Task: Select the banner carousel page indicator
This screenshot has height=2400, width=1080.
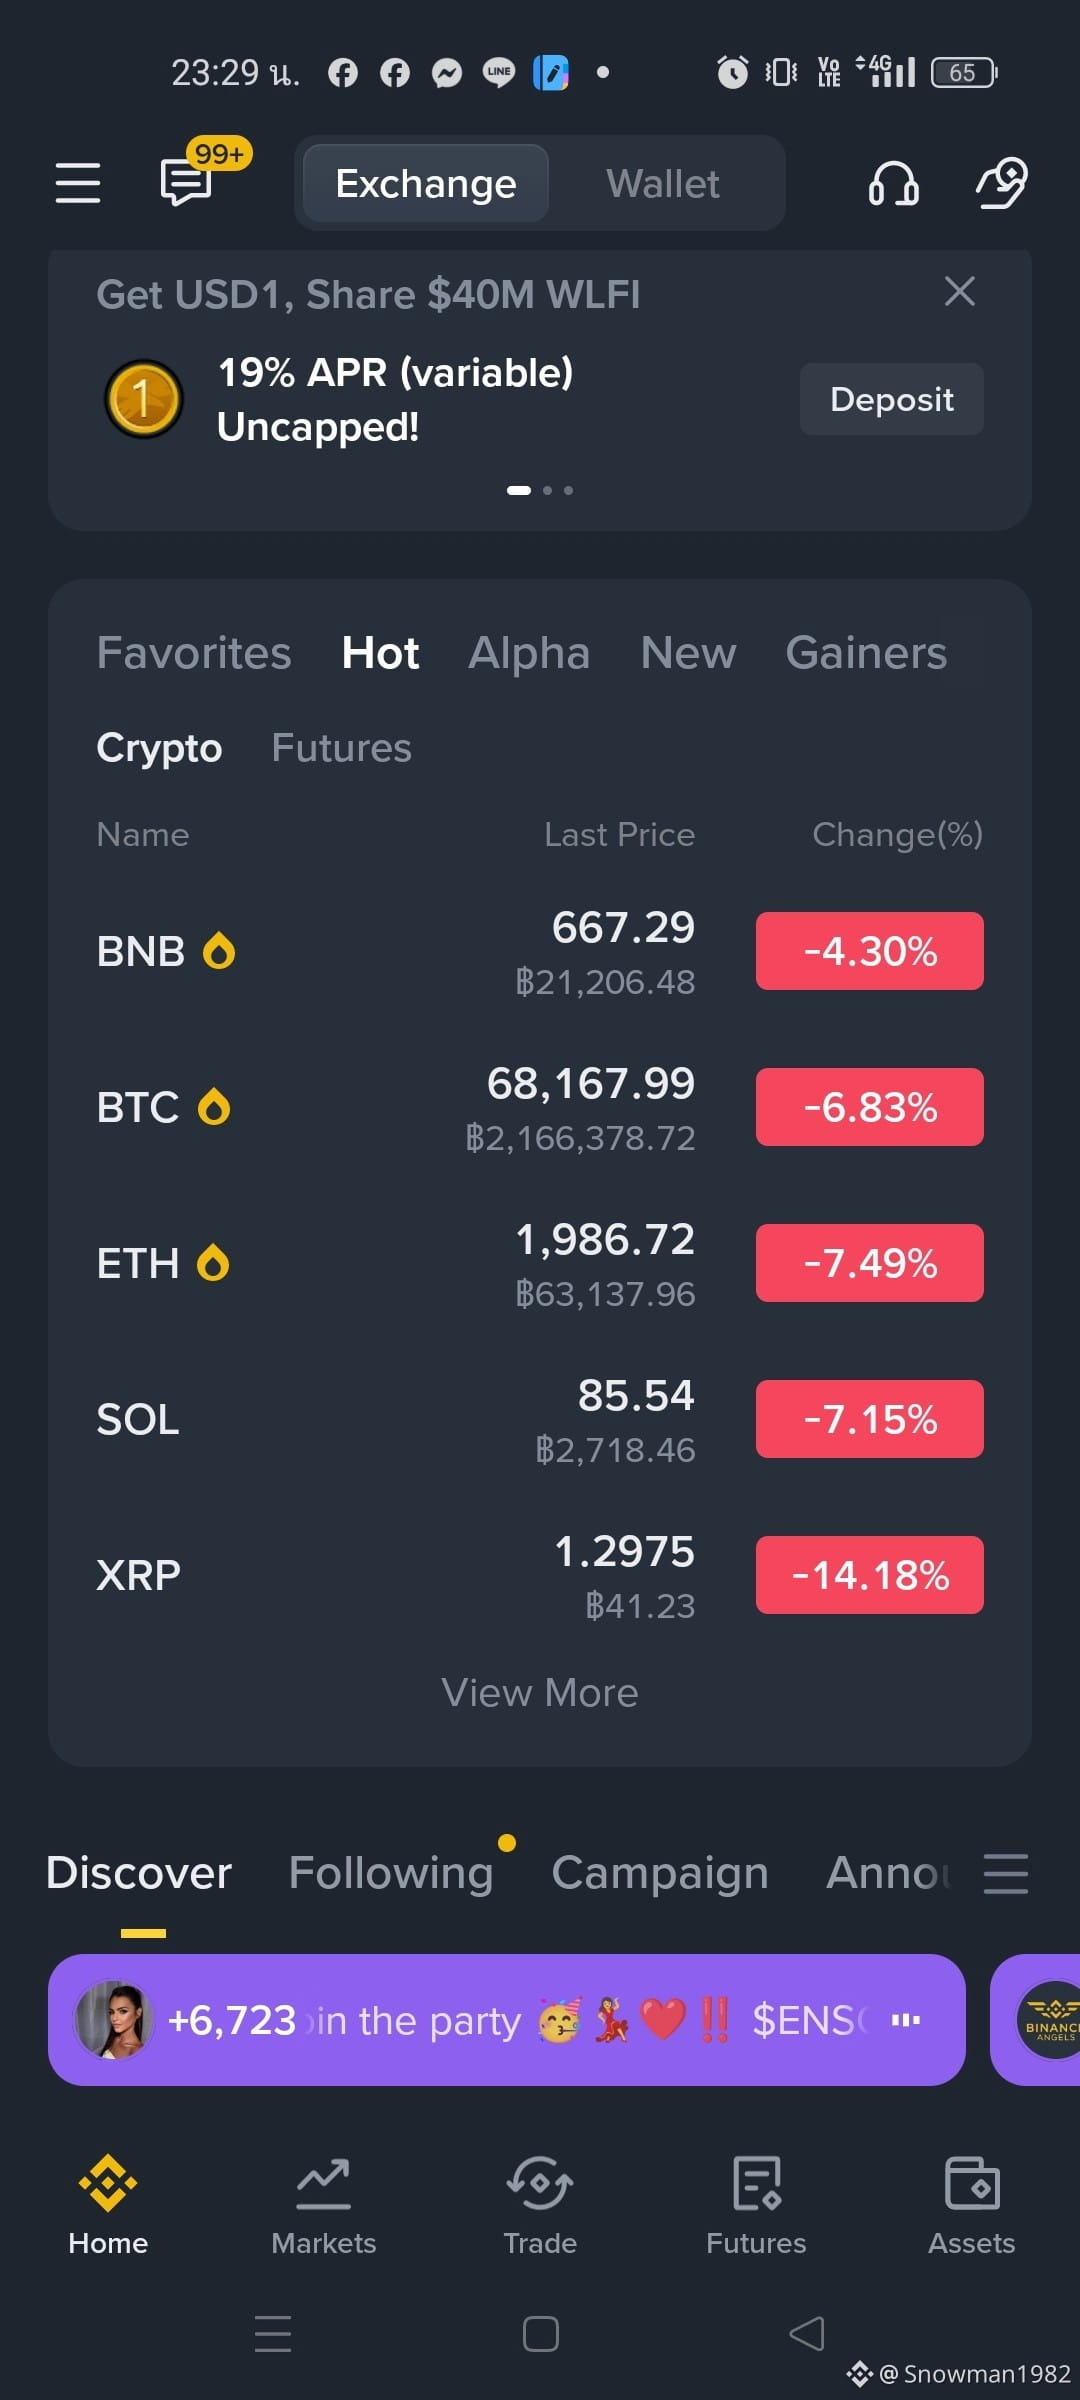Action: (540, 490)
